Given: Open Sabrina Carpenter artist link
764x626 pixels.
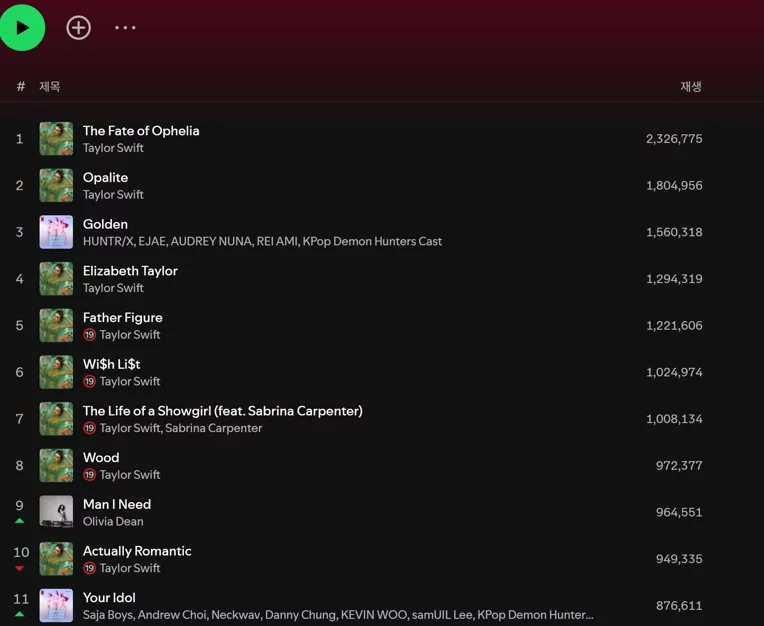Looking at the screenshot, I should [x=213, y=428].
